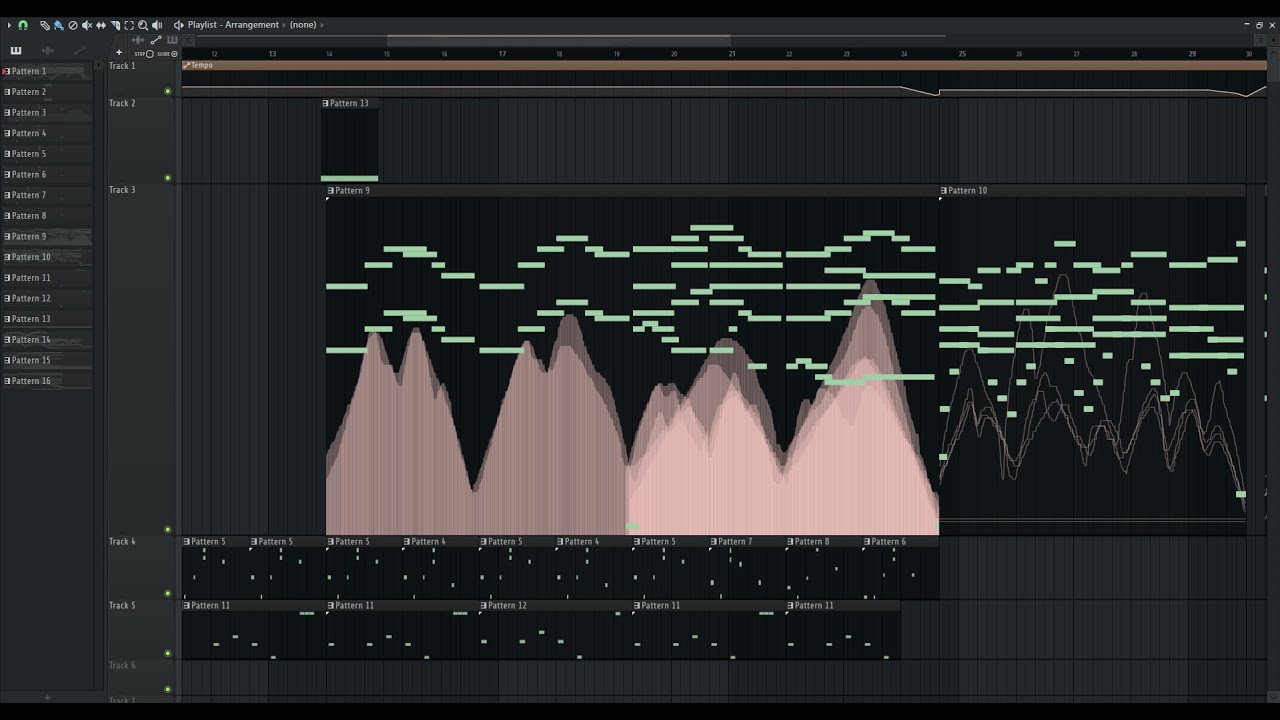1280x720 pixels.
Task: Open the Pattern 7 clip menu in Track 4
Action: click(x=715, y=542)
